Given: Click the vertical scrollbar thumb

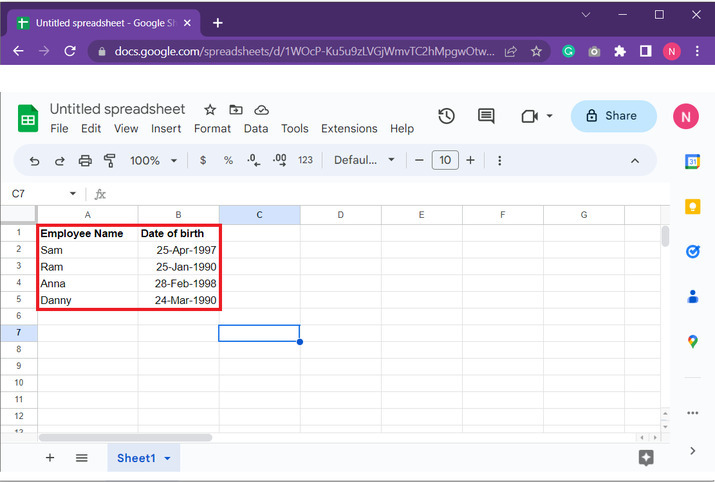Looking at the screenshot, I should click(665, 236).
